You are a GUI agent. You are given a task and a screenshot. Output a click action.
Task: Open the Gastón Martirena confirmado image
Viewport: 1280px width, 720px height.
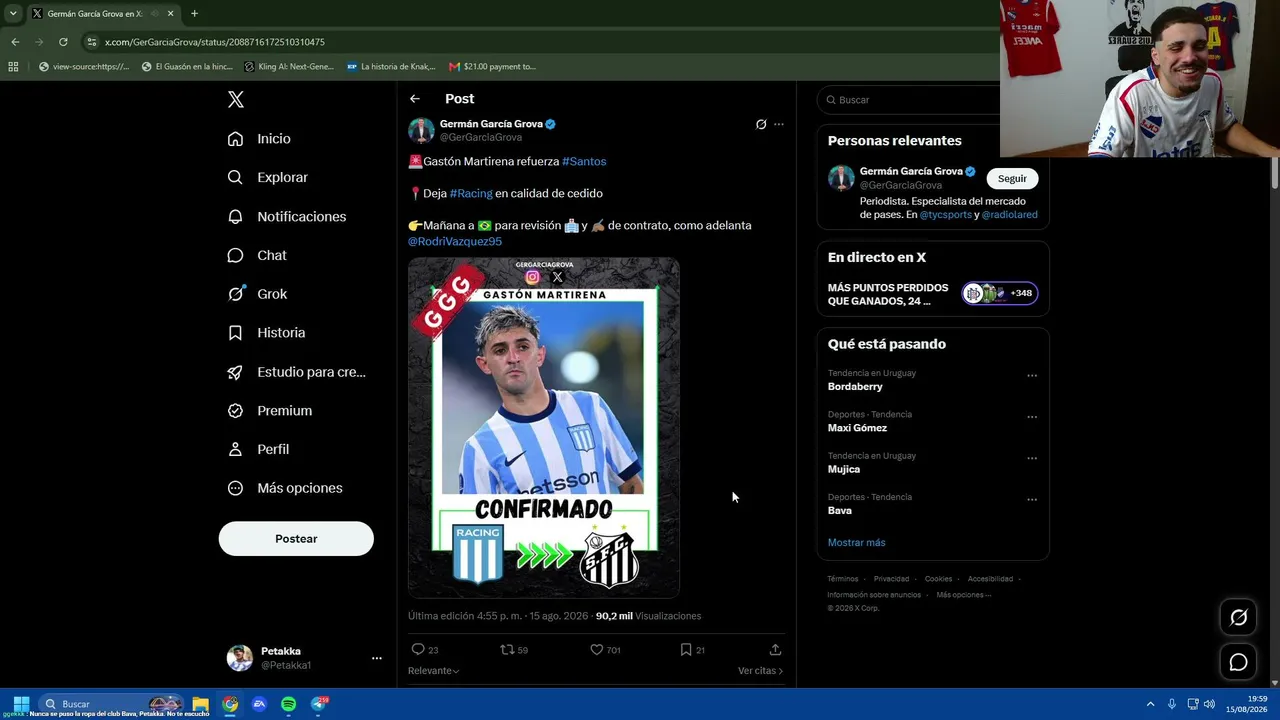[544, 428]
